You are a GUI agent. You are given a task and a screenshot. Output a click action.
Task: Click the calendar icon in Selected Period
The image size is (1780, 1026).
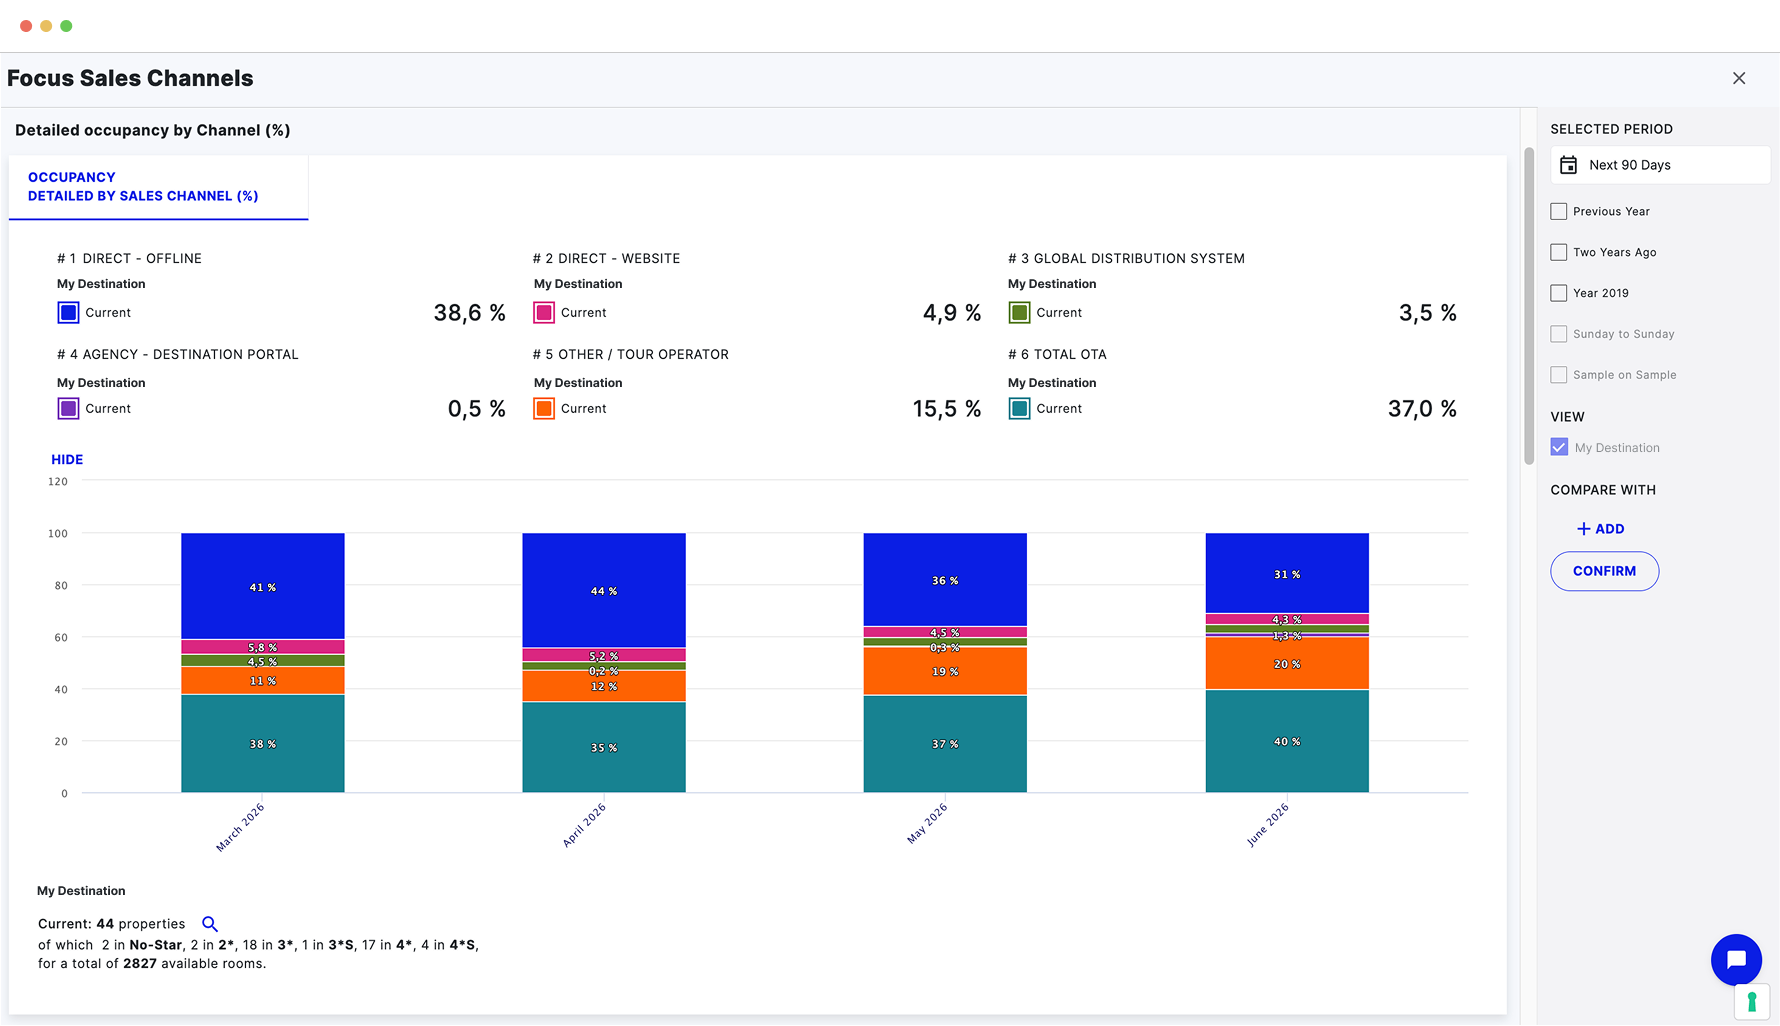point(1569,165)
